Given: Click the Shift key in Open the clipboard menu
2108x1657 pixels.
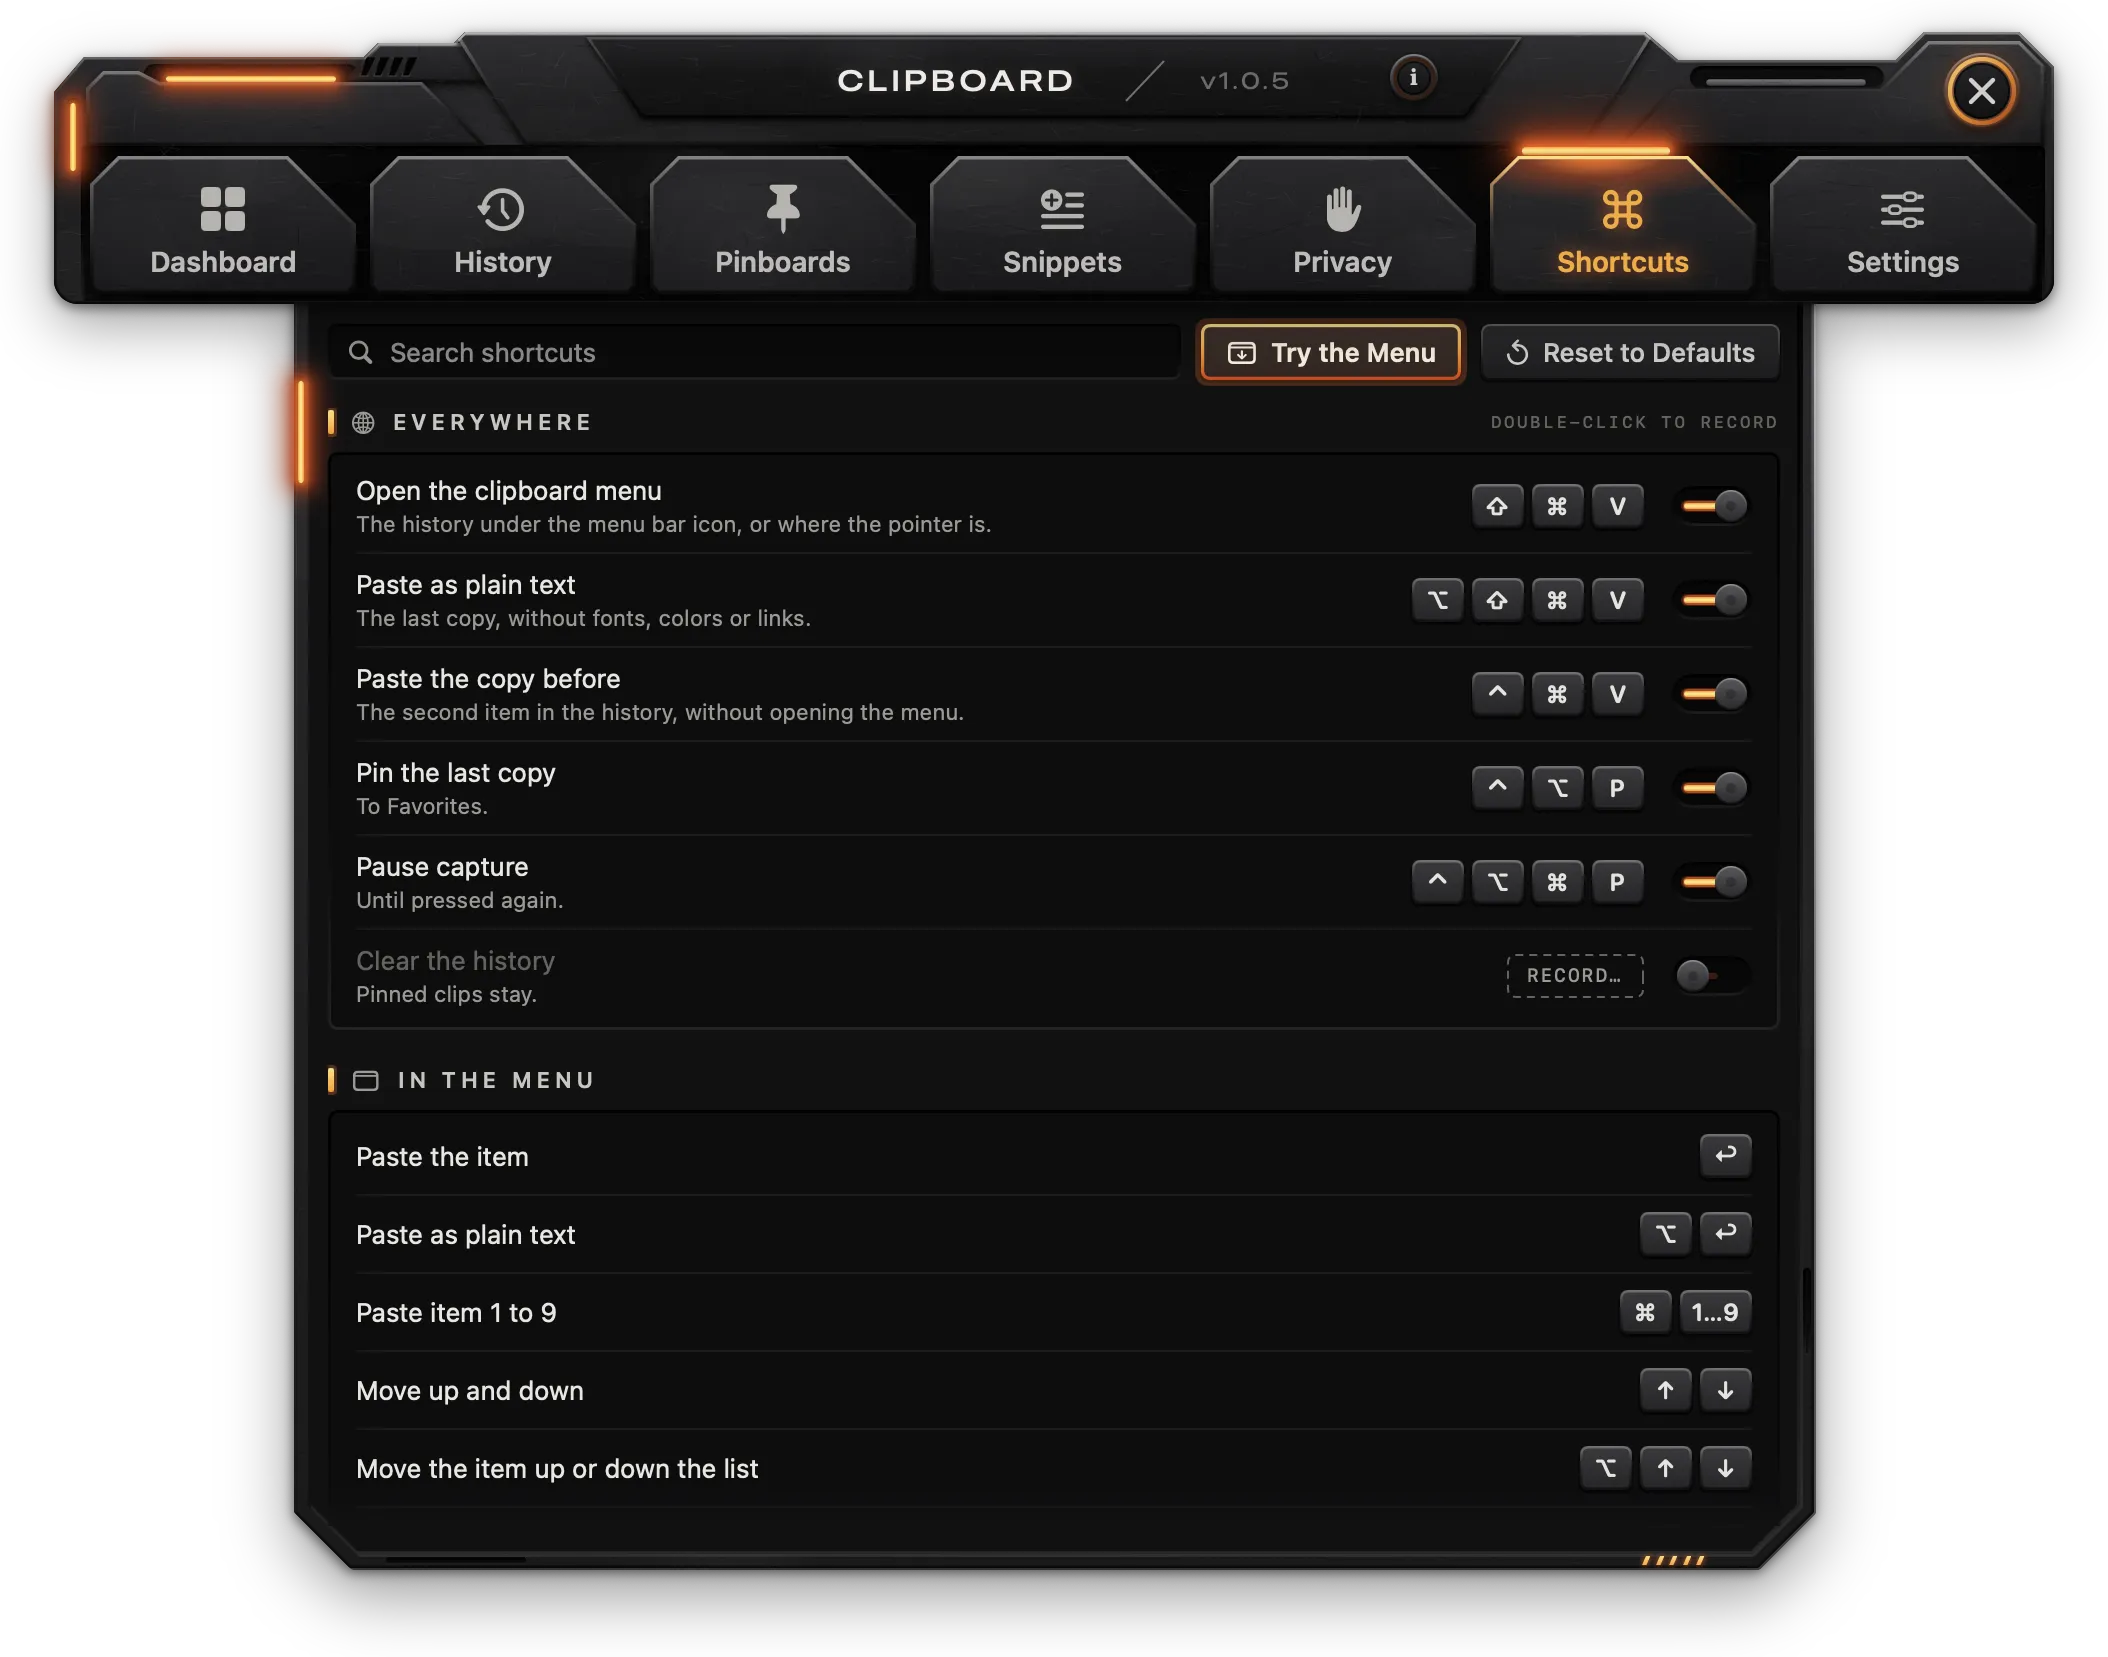Looking at the screenshot, I should point(1497,506).
